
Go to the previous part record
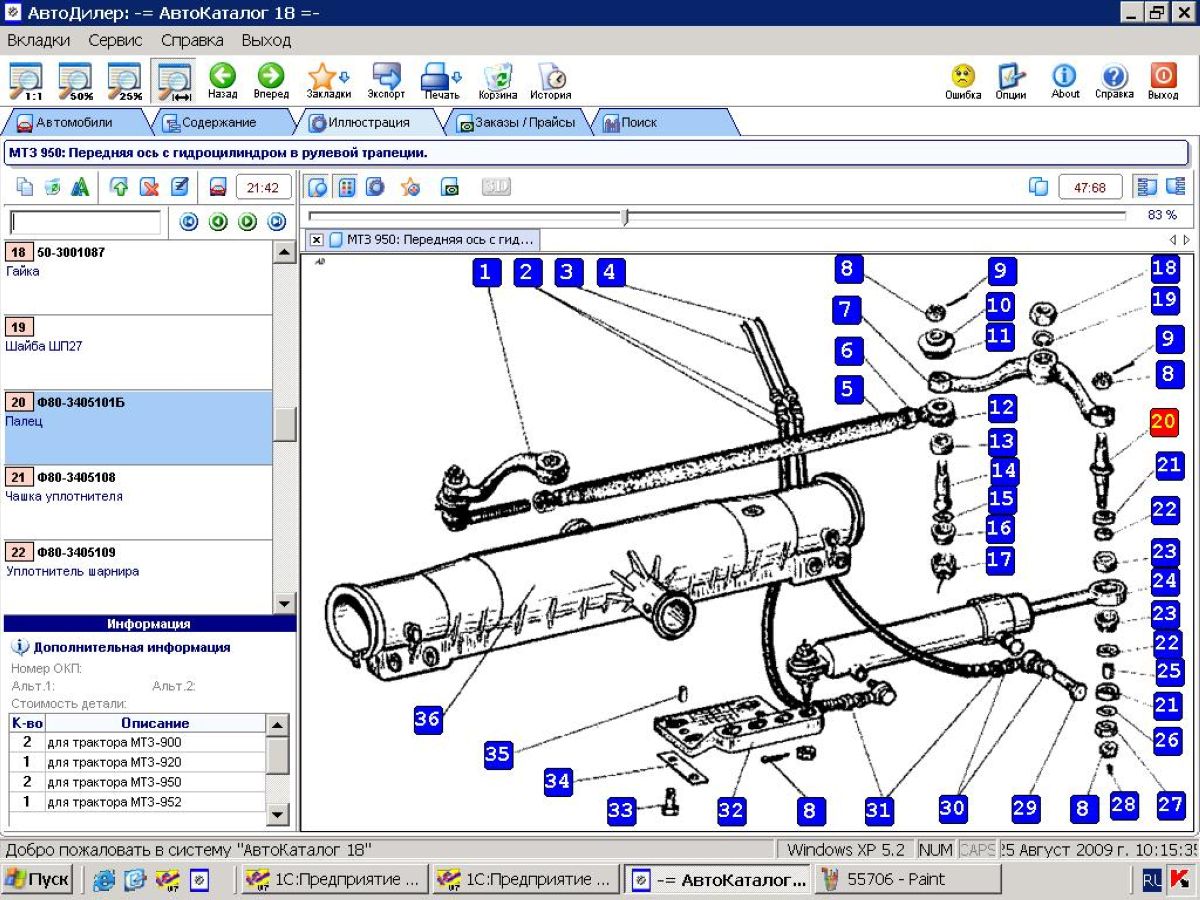click(x=218, y=222)
